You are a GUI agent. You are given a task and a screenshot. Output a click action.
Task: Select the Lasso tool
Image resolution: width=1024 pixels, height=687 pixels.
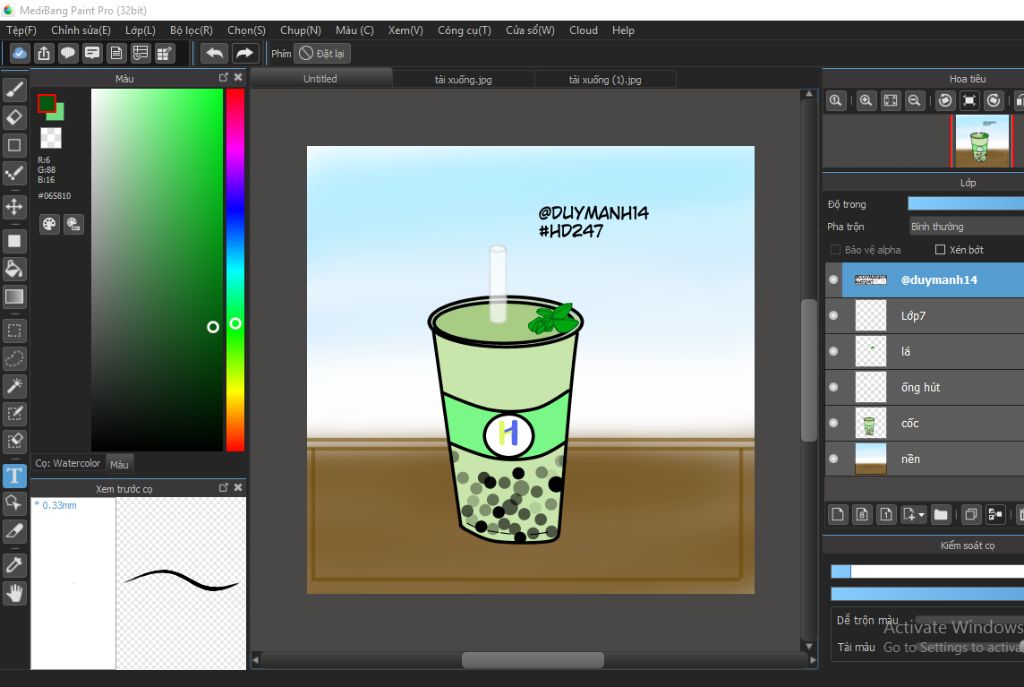14,359
